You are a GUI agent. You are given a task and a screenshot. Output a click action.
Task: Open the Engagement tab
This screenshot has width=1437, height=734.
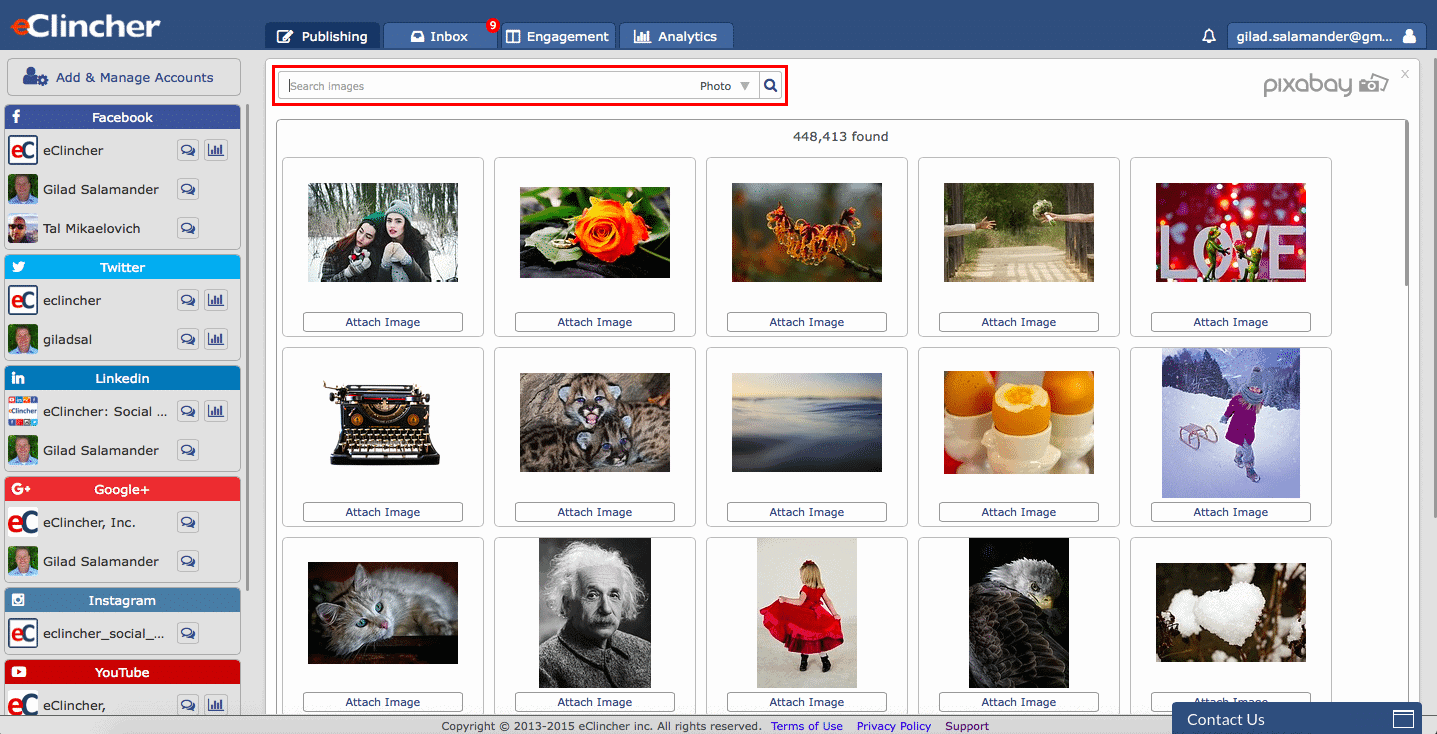tap(557, 36)
